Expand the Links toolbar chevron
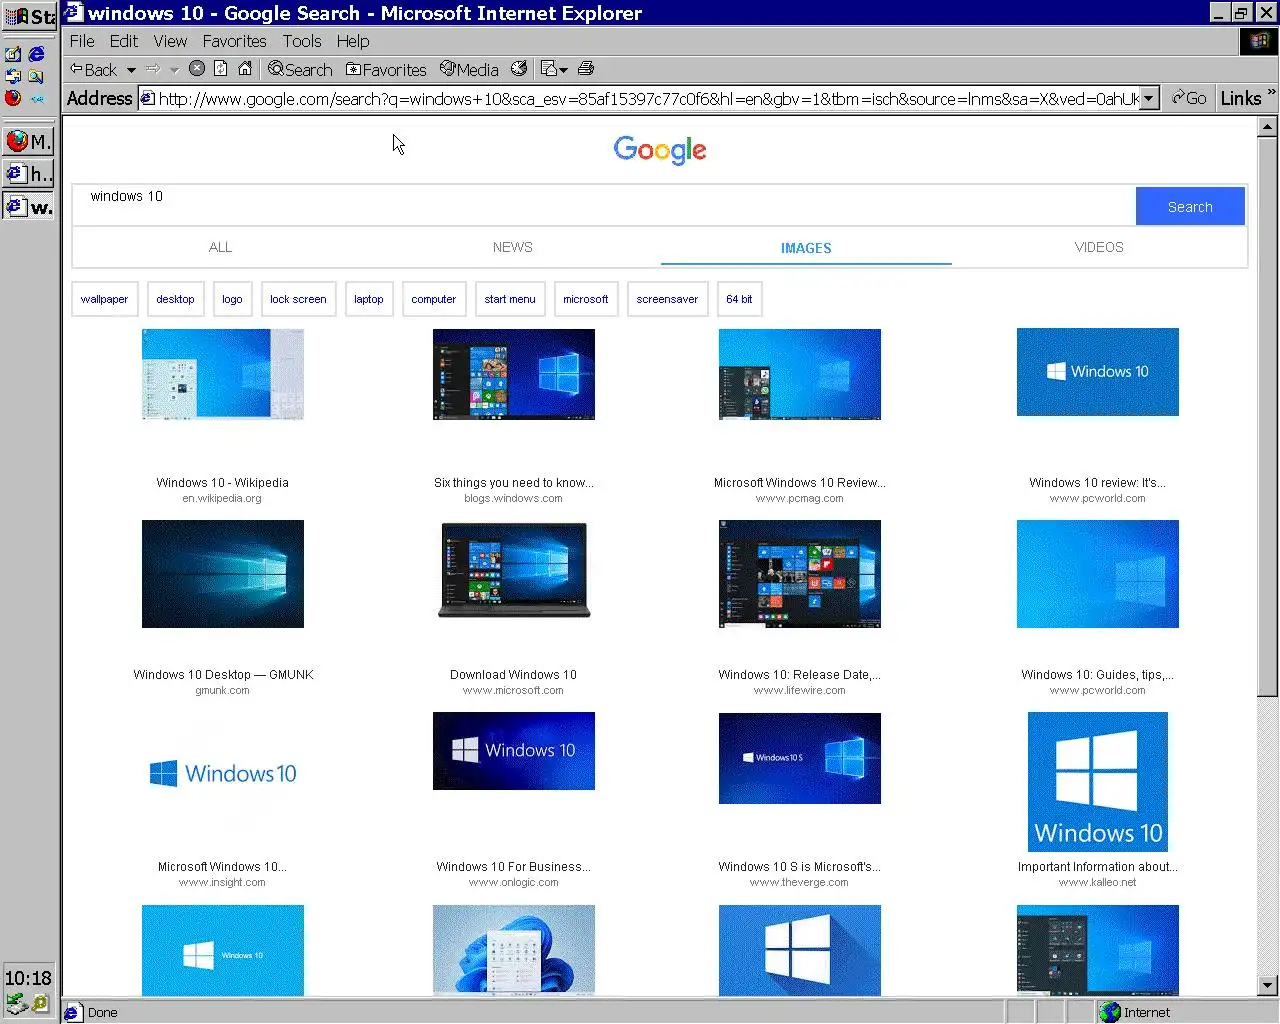Screen dimensions: 1280x1024 click(x=1272, y=94)
